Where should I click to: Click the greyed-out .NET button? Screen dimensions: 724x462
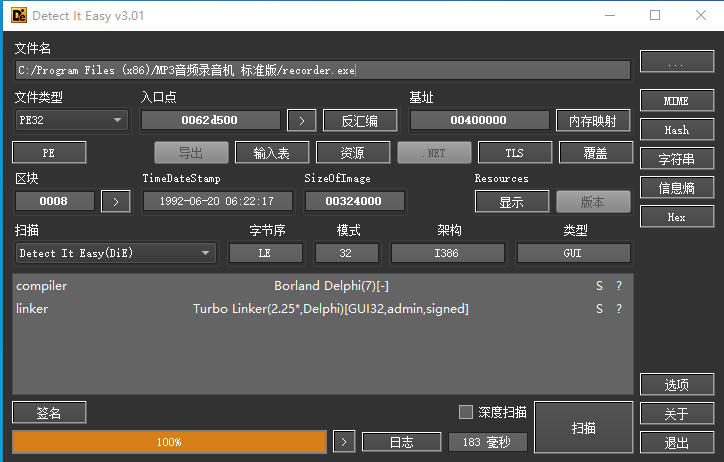coord(434,153)
